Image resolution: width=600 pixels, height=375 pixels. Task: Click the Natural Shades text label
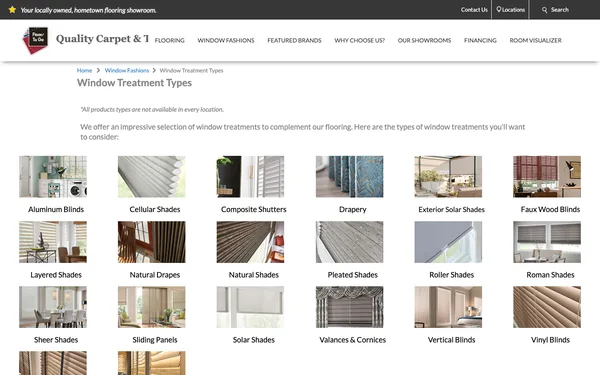(x=254, y=275)
